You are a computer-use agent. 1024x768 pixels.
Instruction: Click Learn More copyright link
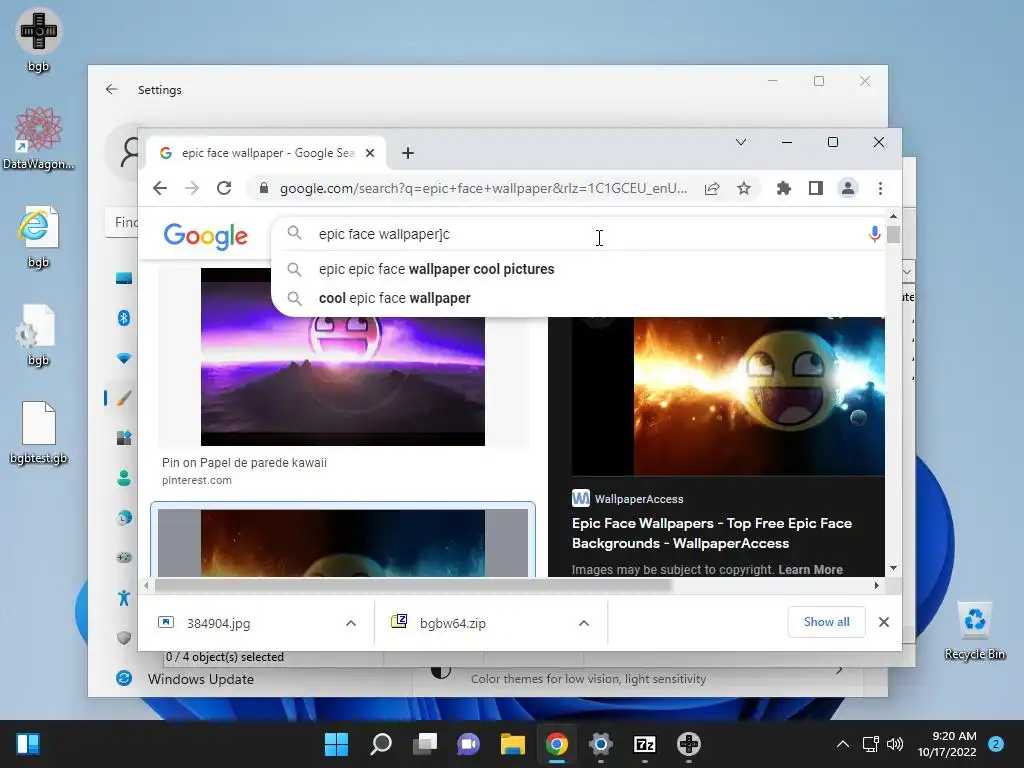point(810,569)
